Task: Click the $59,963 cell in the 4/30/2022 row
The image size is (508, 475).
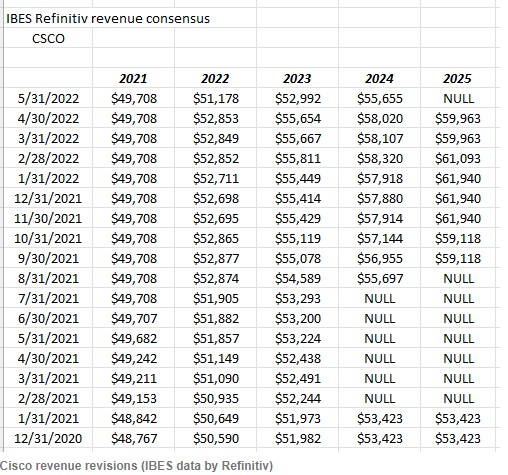Action: coord(458,119)
